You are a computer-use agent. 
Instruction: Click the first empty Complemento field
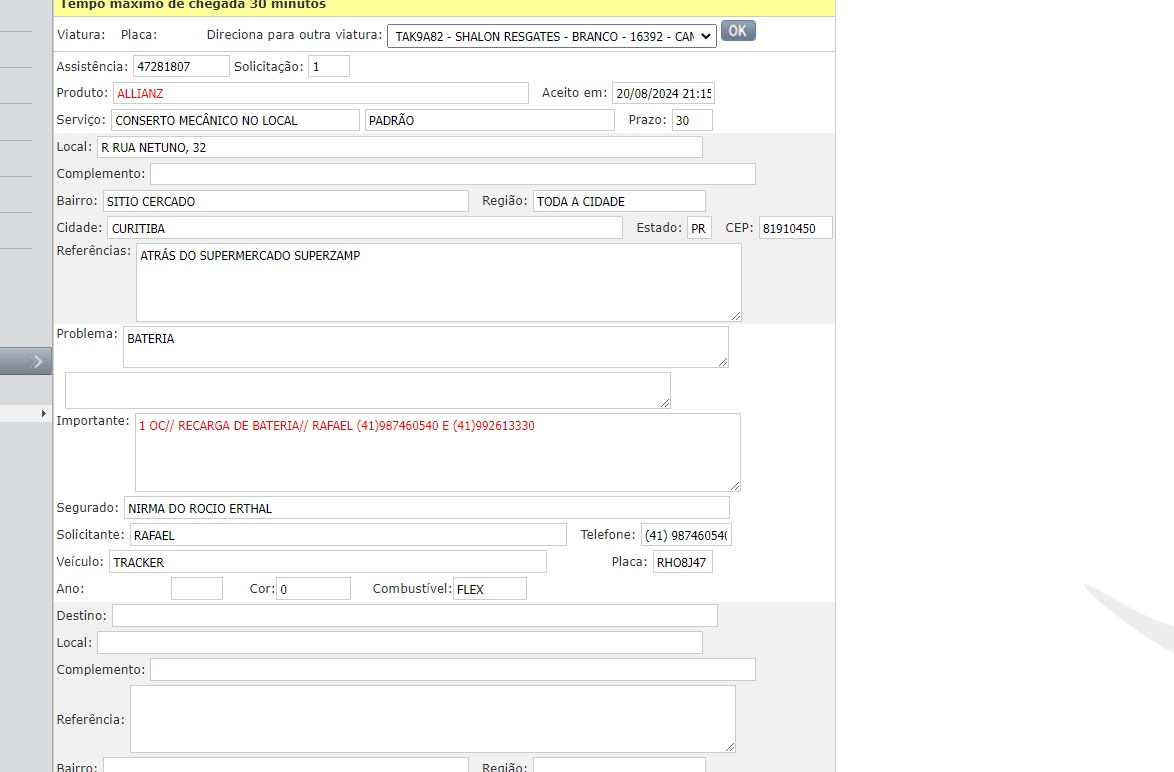(453, 174)
